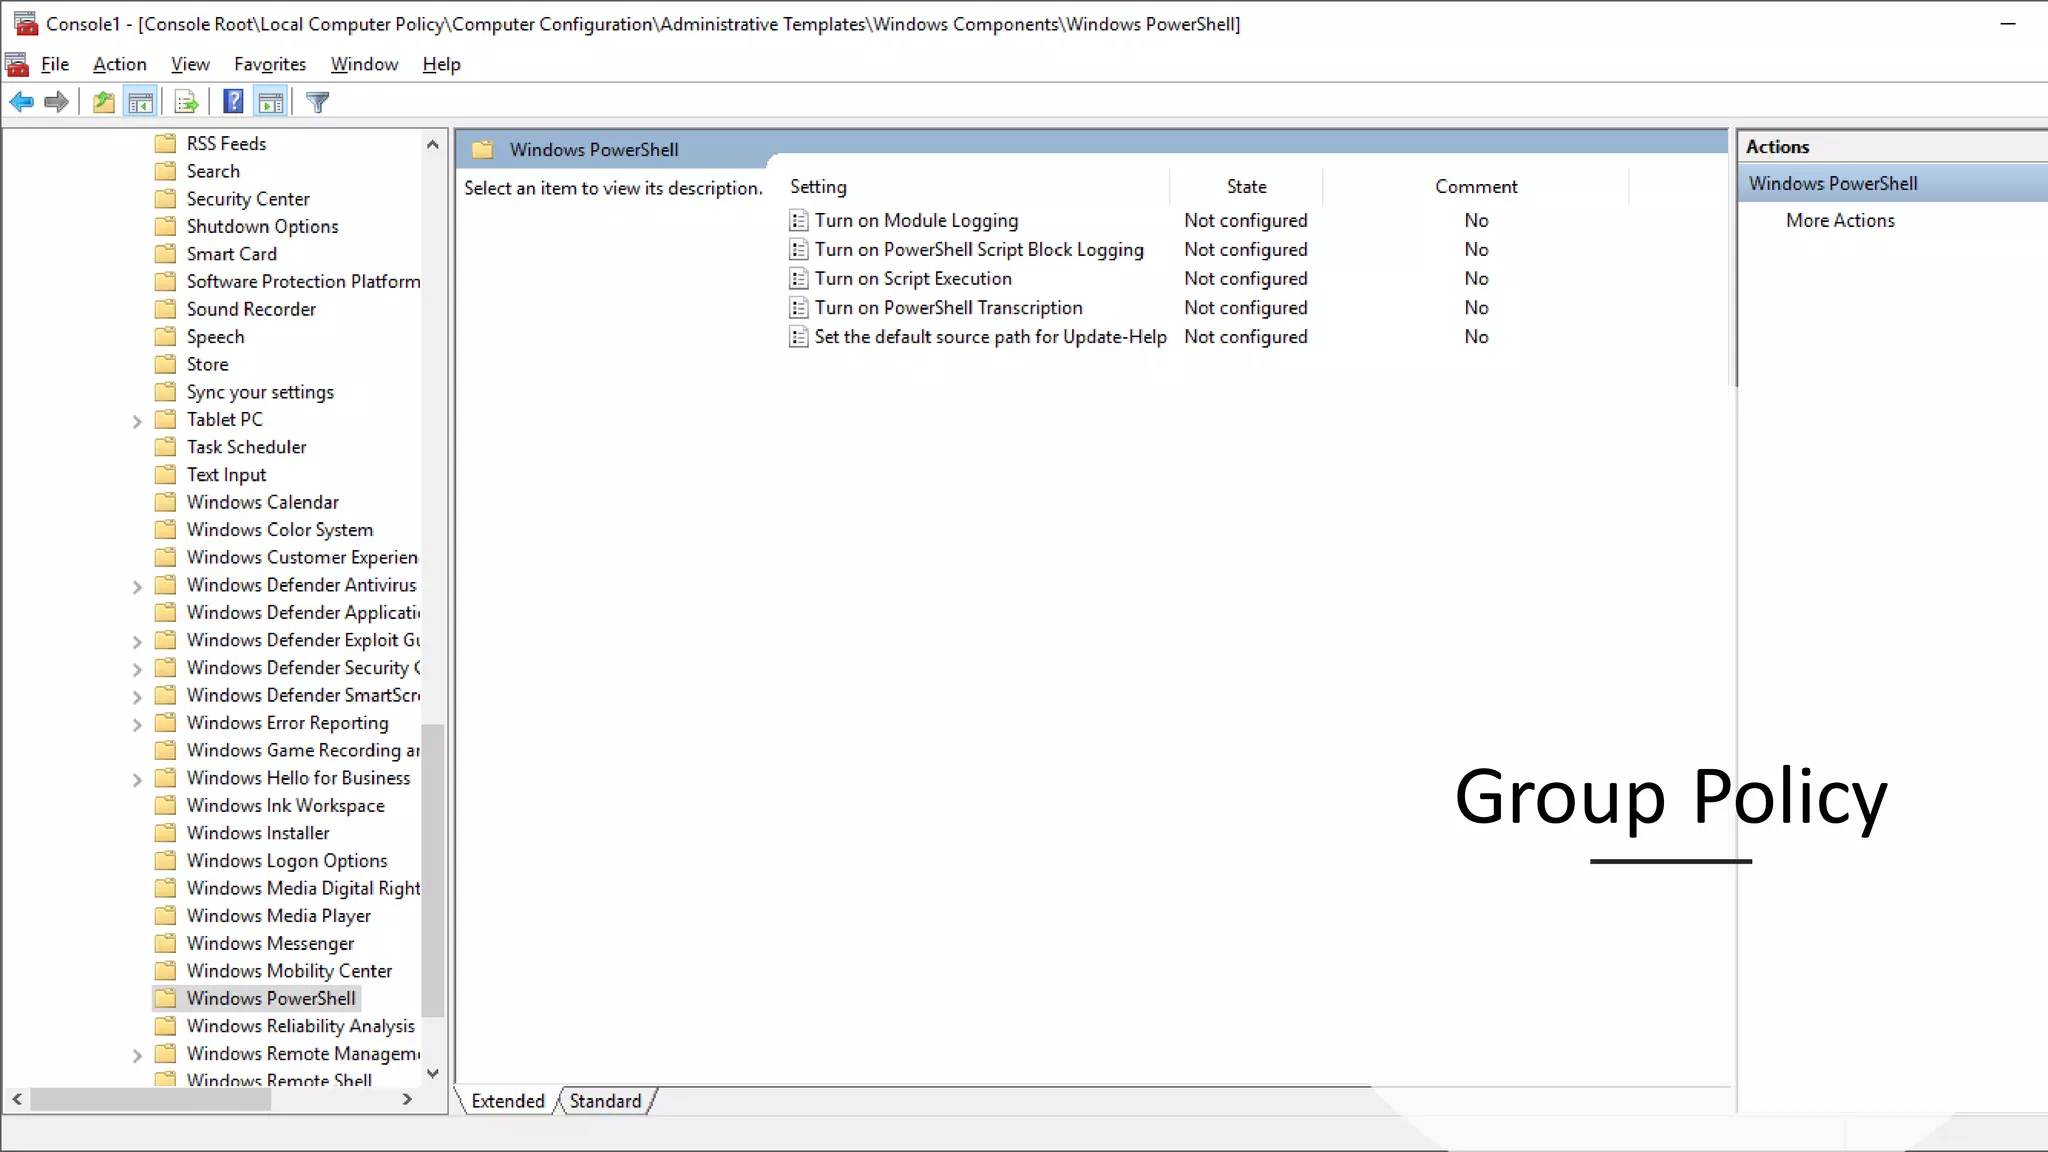Image resolution: width=2048 pixels, height=1152 pixels.
Task: Toggle Show/Hide Console Tree toolbar icon
Action: (x=141, y=102)
